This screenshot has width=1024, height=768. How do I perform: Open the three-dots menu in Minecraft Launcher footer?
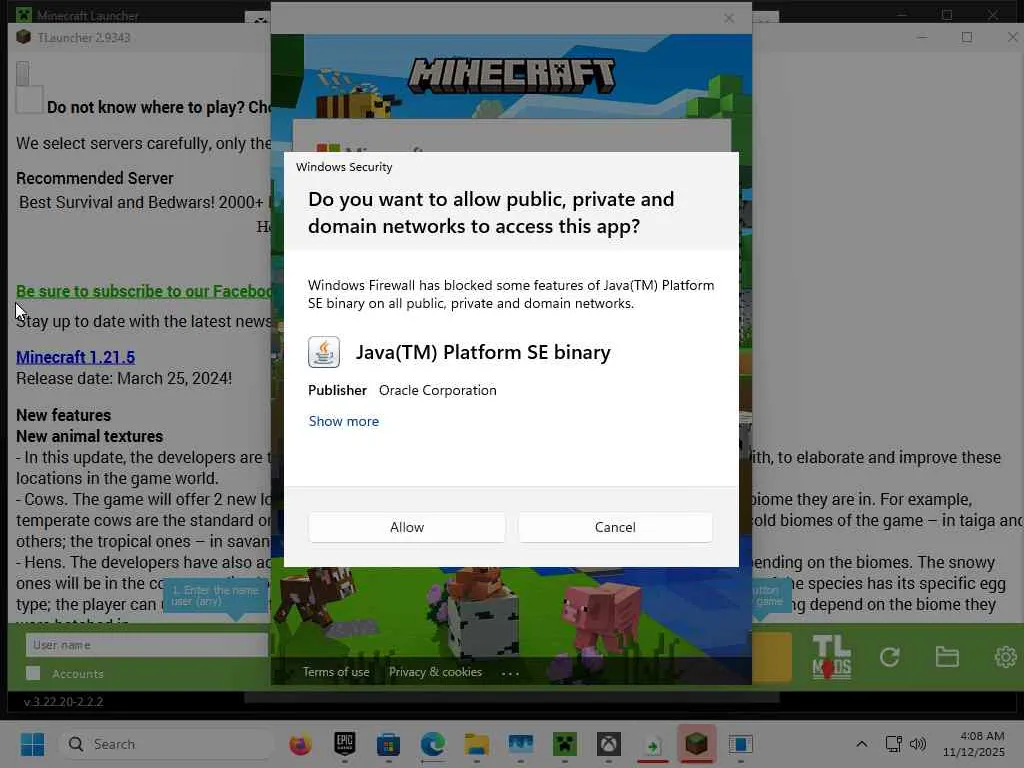coord(510,673)
